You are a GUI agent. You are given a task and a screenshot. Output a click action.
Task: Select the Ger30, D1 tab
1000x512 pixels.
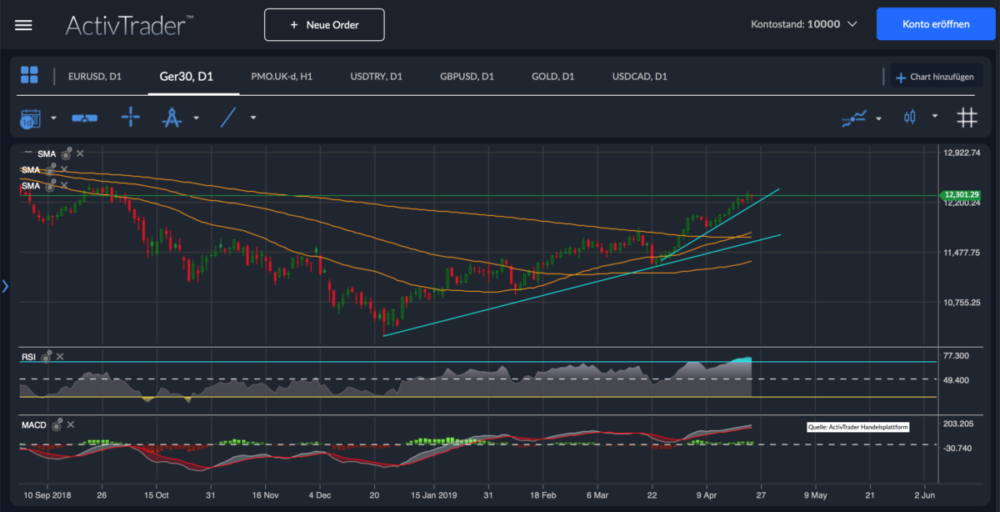click(x=186, y=77)
